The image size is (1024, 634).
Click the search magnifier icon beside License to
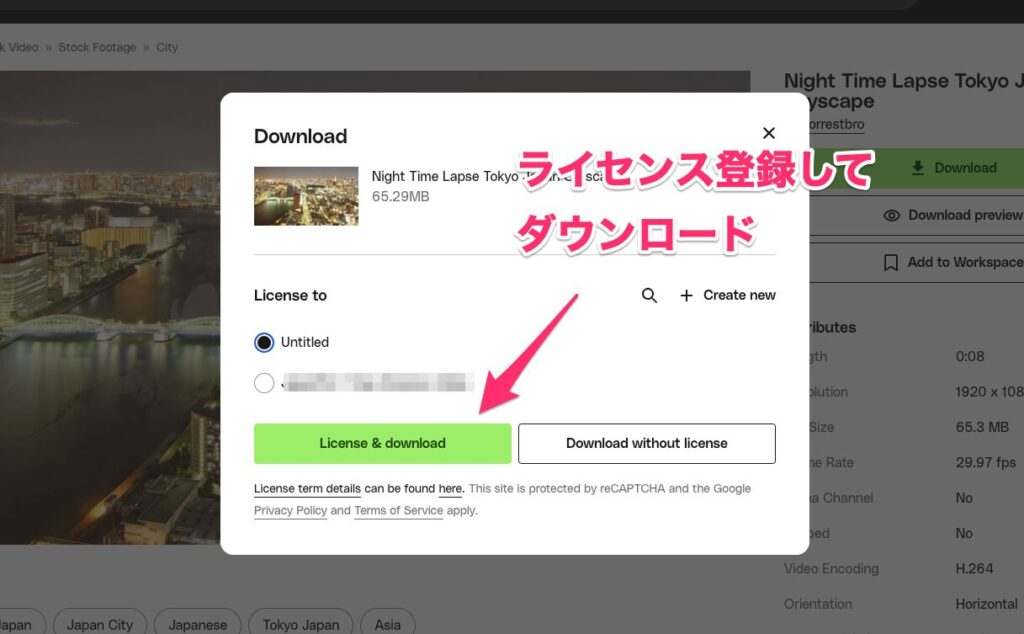[x=649, y=295]
